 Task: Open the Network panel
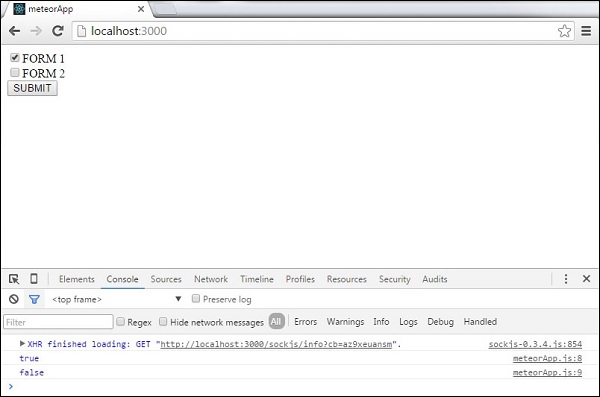[211, 279]
